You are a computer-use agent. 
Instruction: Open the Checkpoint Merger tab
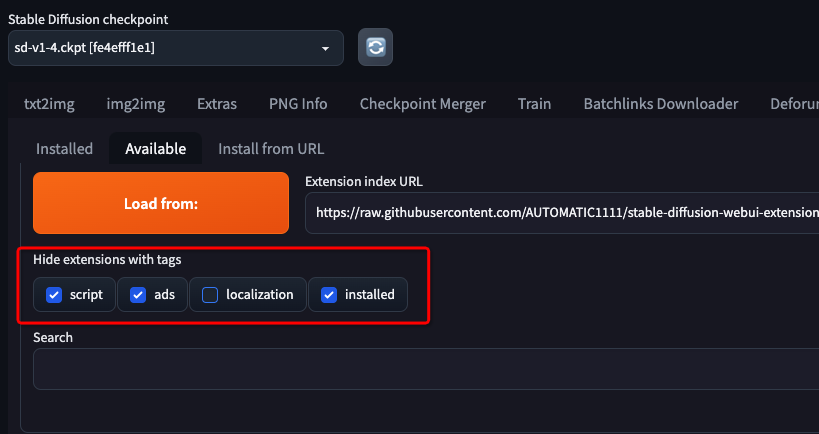click(422, 104)
